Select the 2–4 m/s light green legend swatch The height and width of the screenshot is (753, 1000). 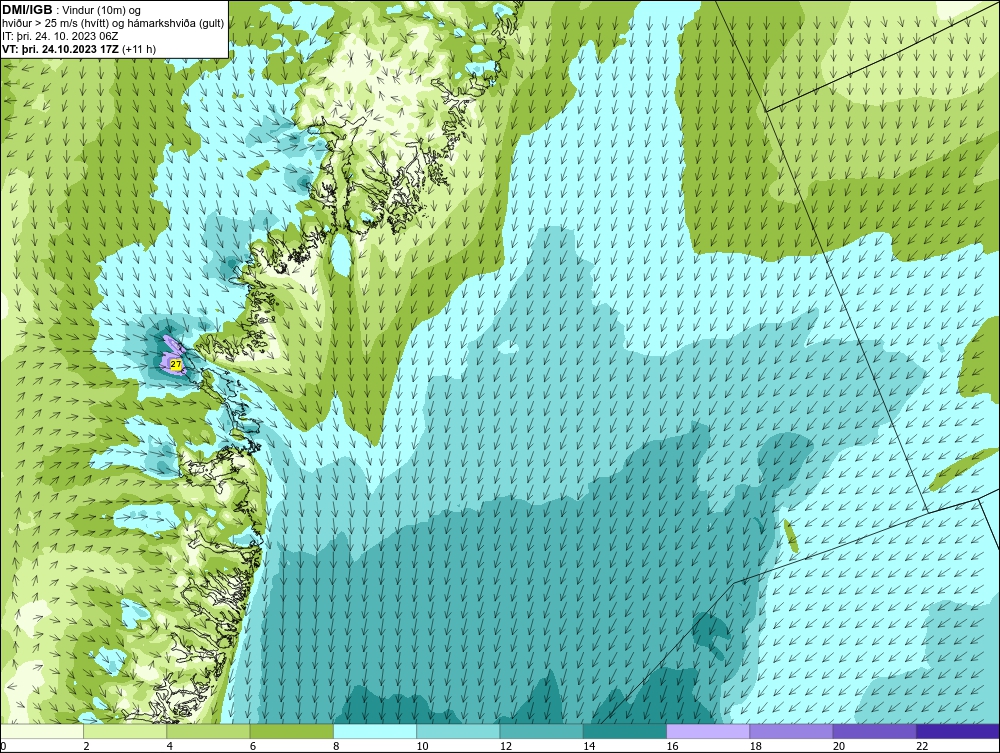[x=125, y=731]
